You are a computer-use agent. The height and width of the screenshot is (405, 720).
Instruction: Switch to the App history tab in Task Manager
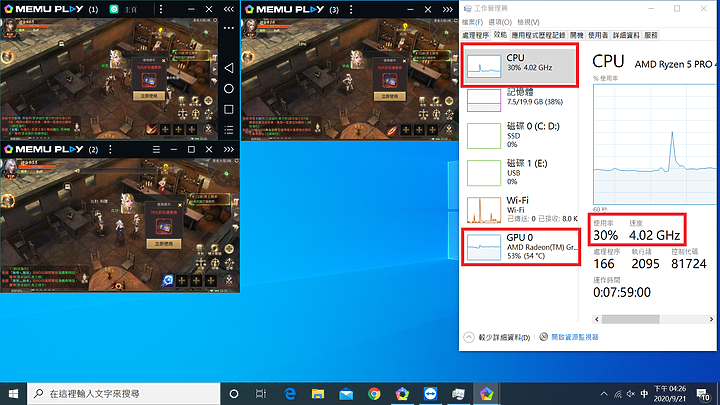(x=538, y=35)
